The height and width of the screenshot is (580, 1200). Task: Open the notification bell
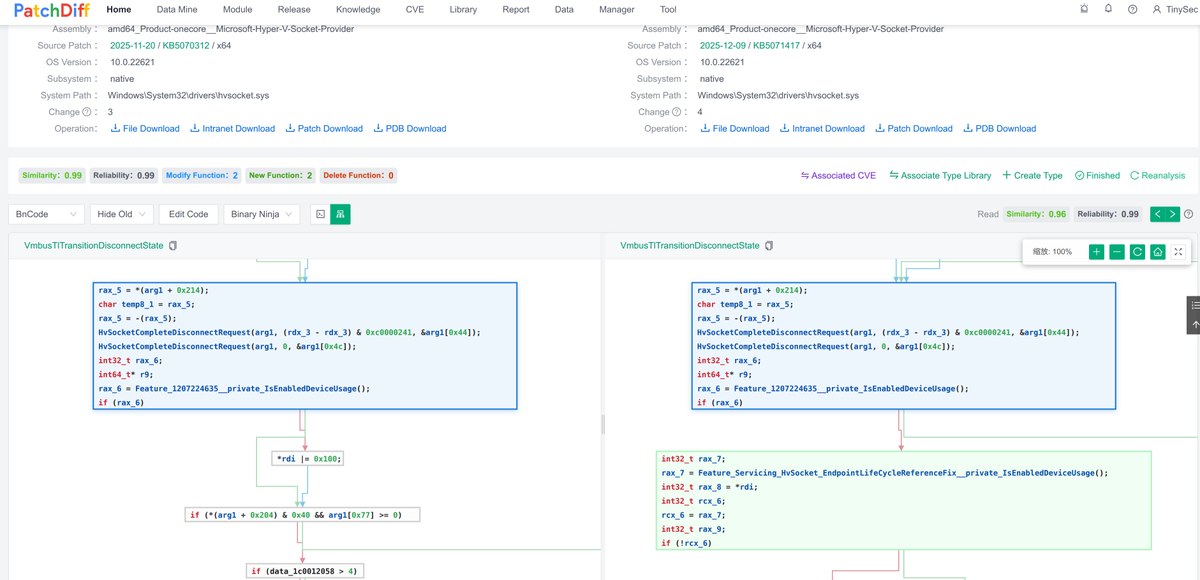pyautogui.click(x=1108, y=9)
